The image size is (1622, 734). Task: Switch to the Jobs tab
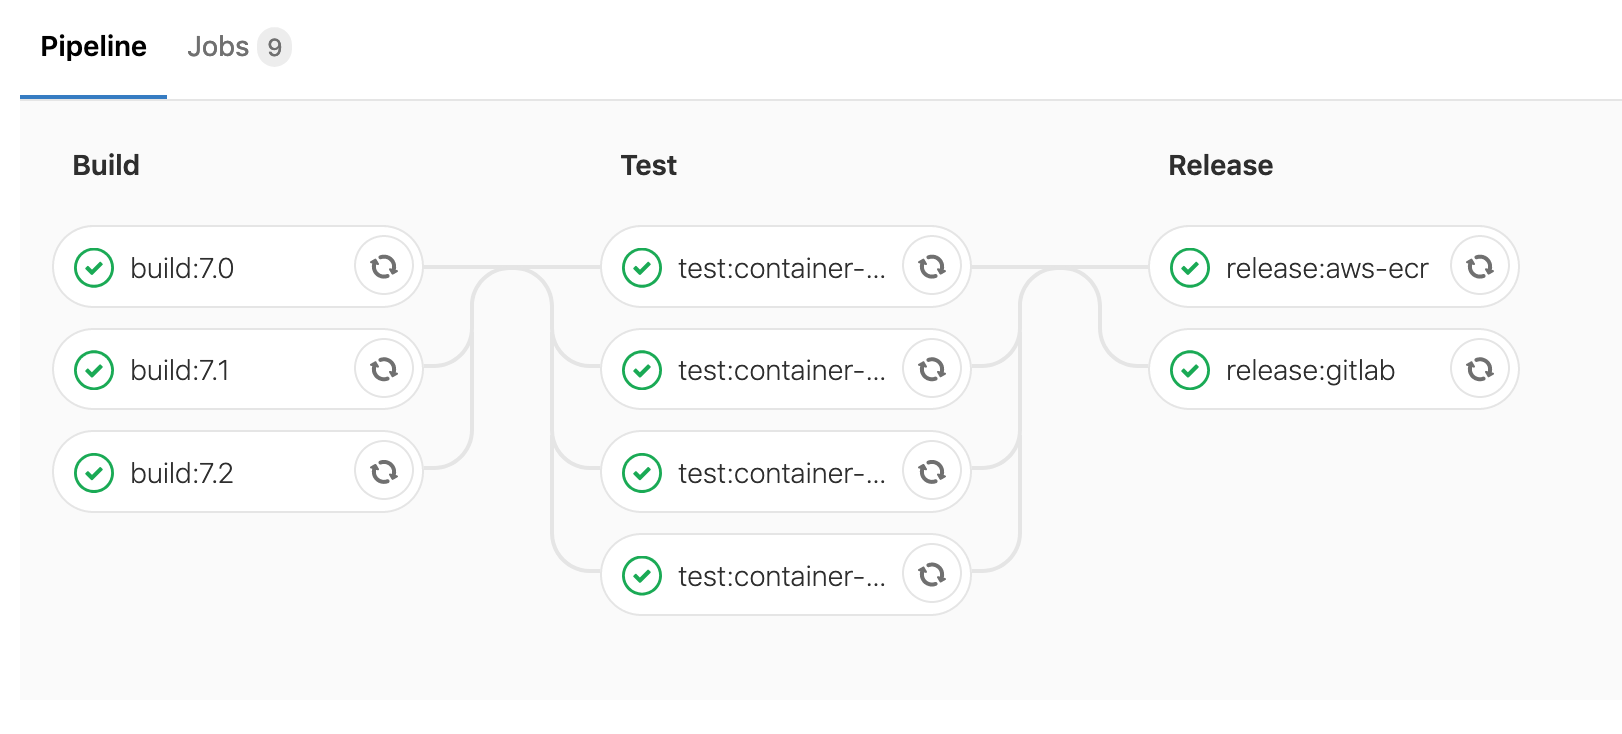[x=218, y=47]
